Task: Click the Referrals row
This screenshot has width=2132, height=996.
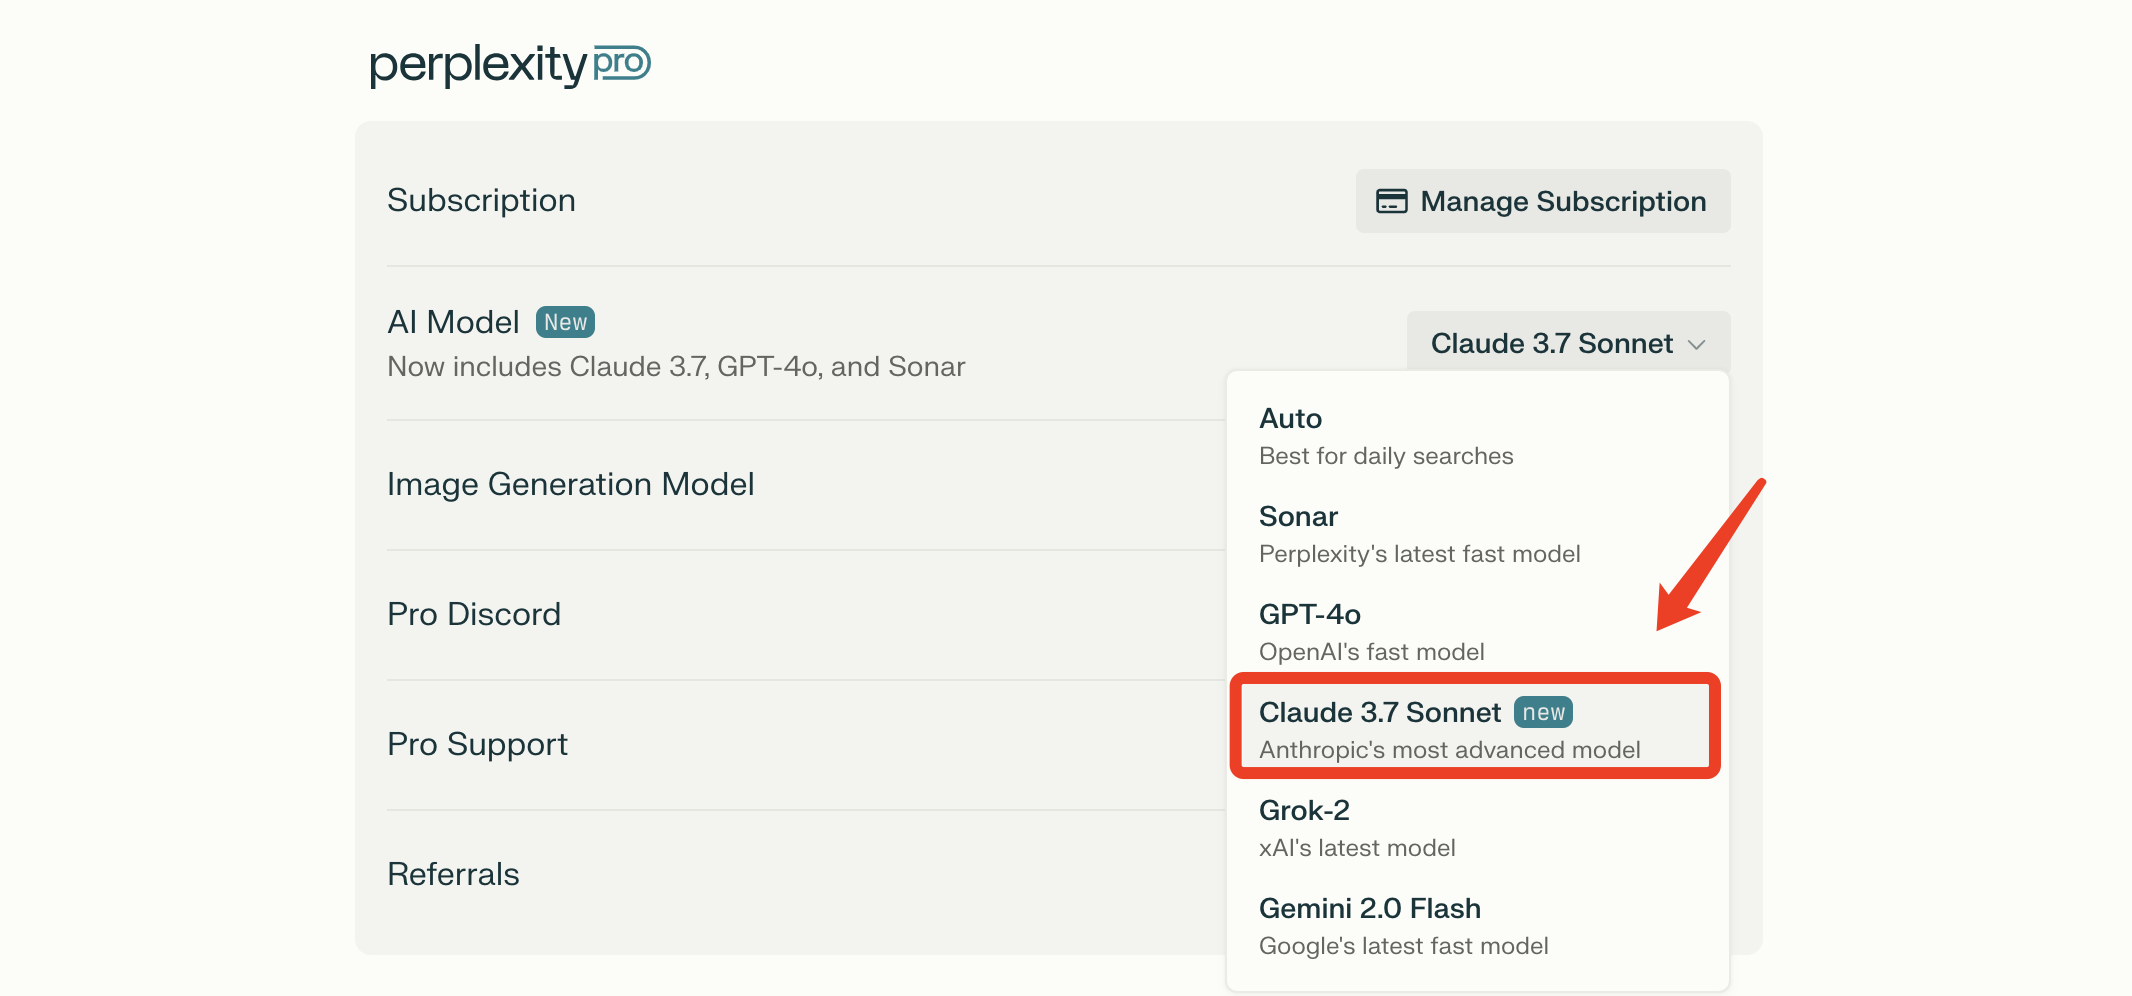Action: pyautogui.click(x=453, y=874)
